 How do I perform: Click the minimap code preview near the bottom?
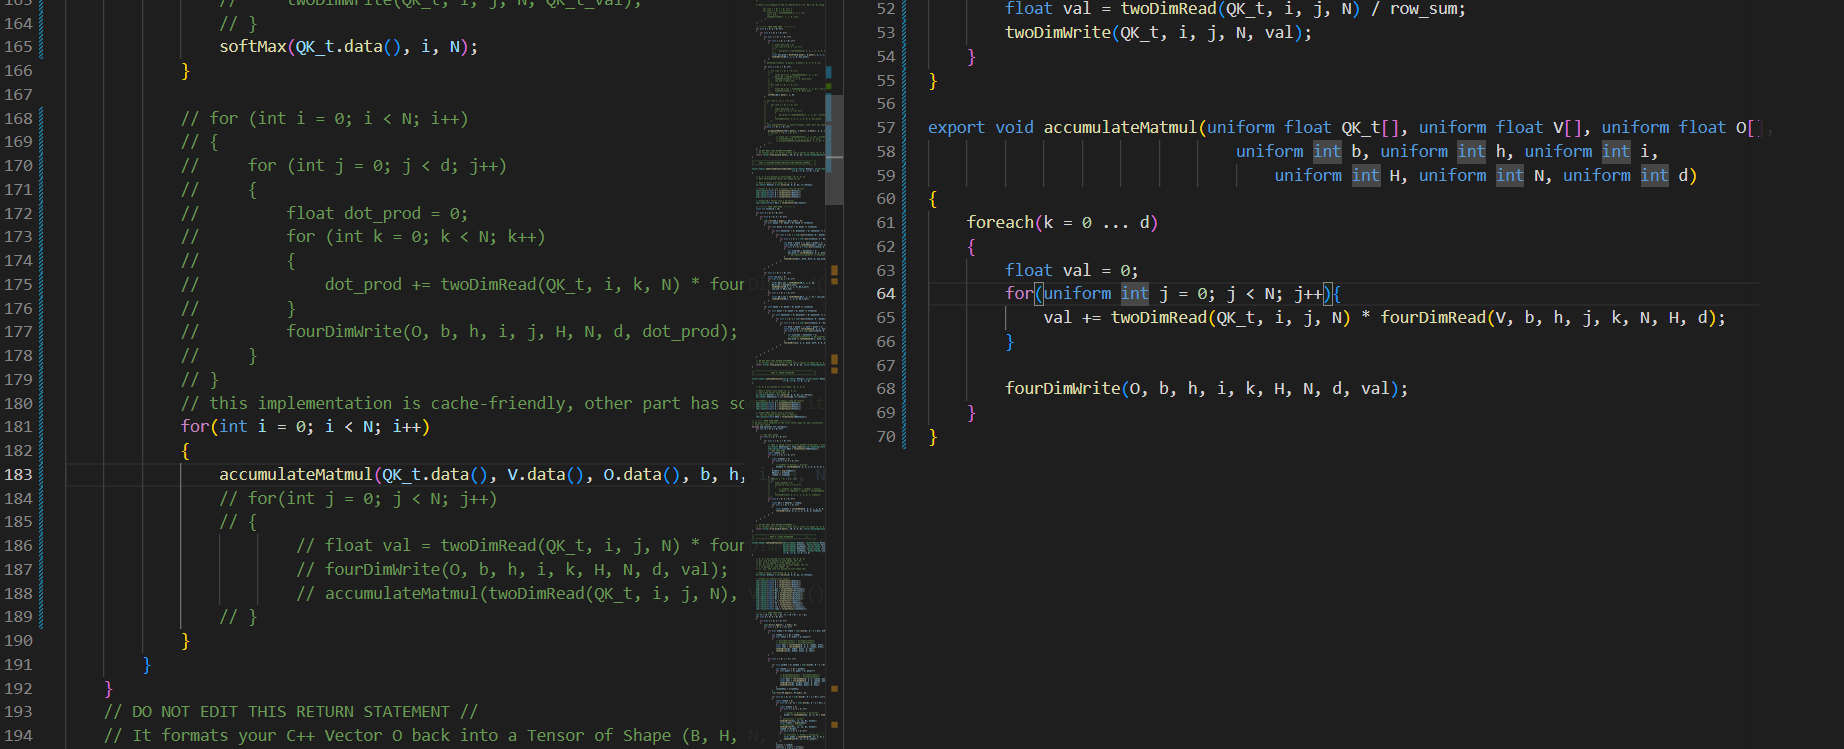tap(790, 690)
